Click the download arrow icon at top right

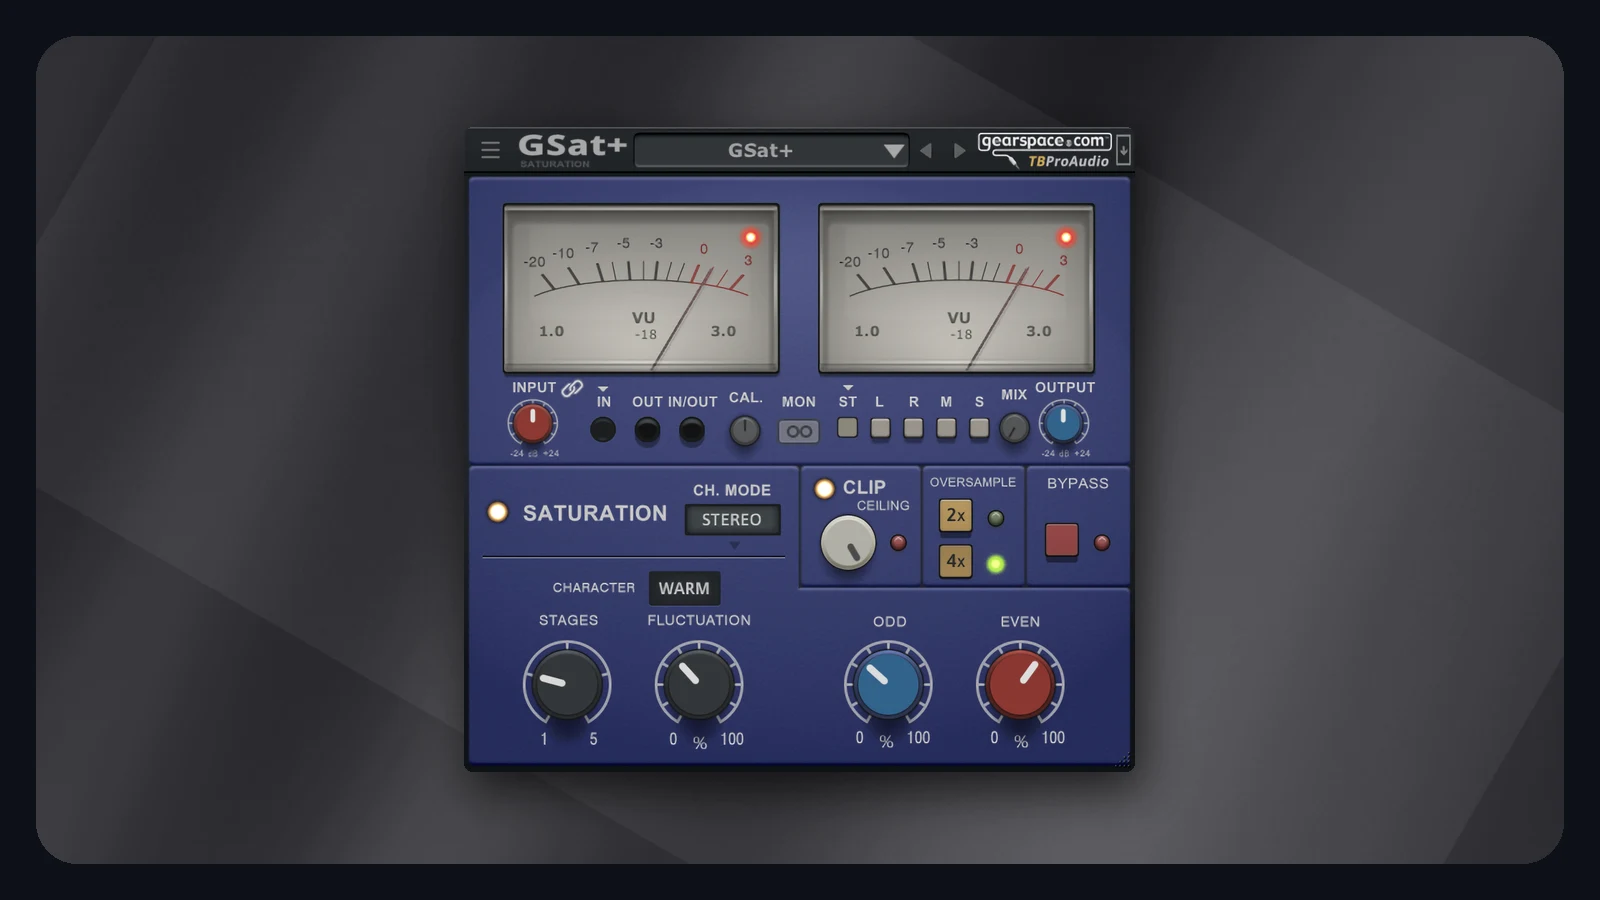point(1124,150)
